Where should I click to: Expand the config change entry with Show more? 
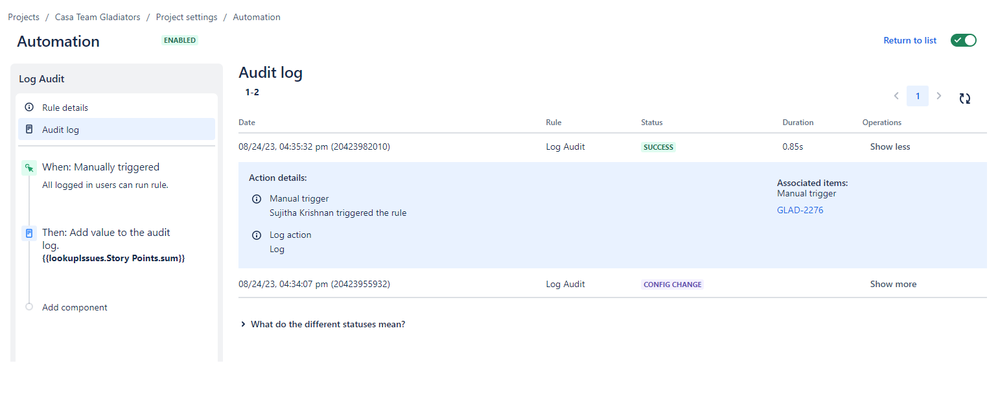[893, 284]
